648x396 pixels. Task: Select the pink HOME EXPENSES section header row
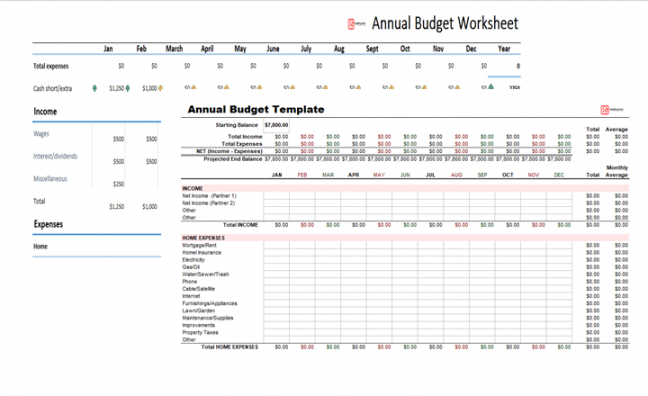tap(405, 238)
